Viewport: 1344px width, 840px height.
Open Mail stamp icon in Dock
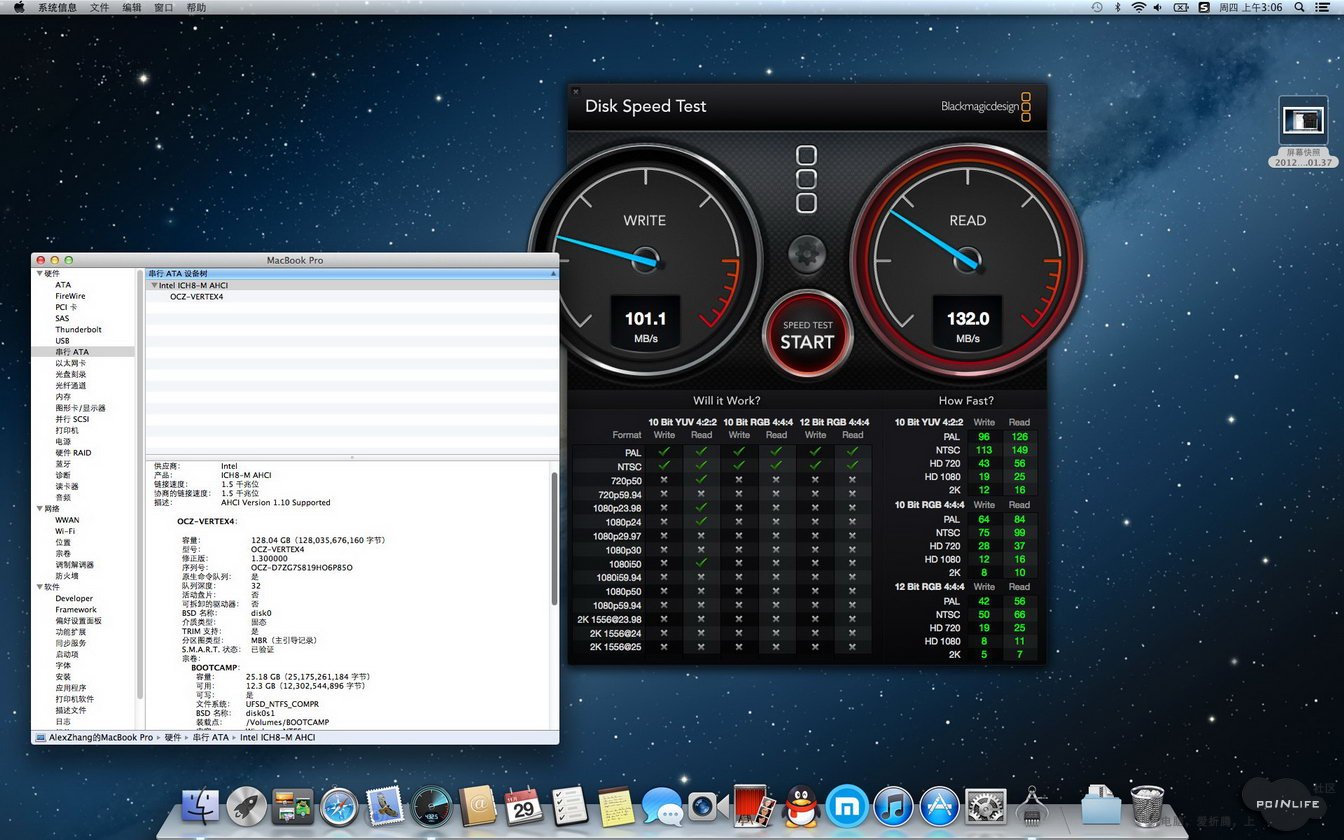click(x=385, y=806)
